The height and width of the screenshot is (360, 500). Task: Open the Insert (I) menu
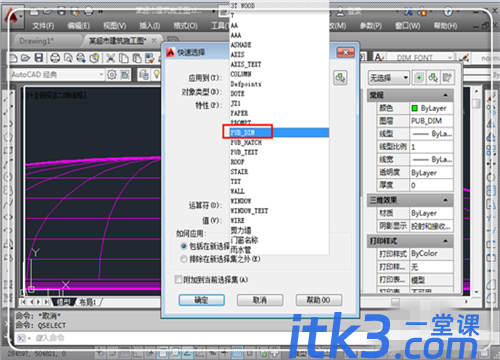point(149,26)
